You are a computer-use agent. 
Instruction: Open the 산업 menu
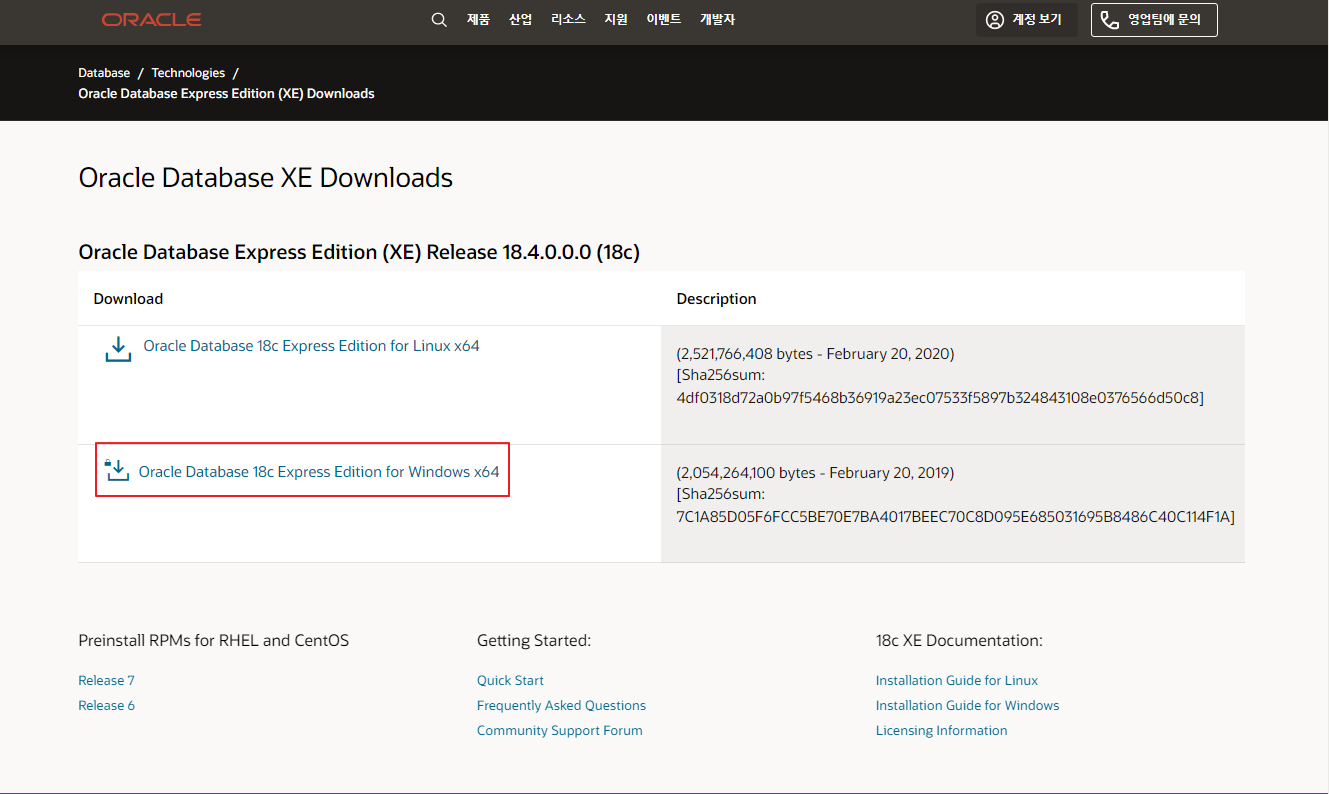(520, 19)
